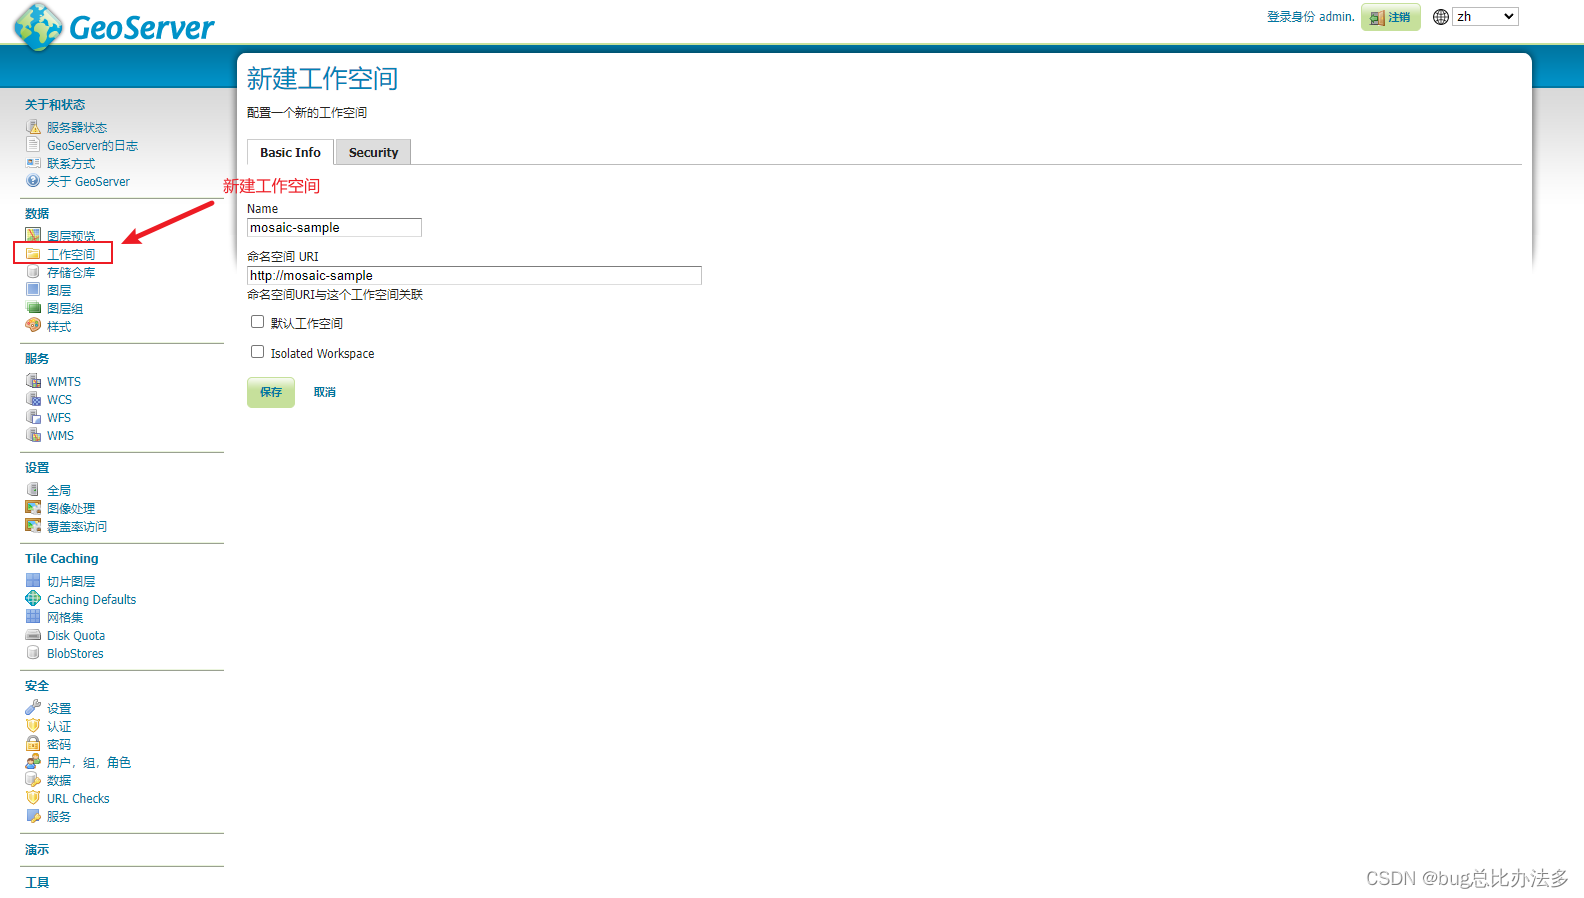Click the 联系方式 contact icon
This screenshot has height=898, width=1584.
pos(33,163)
